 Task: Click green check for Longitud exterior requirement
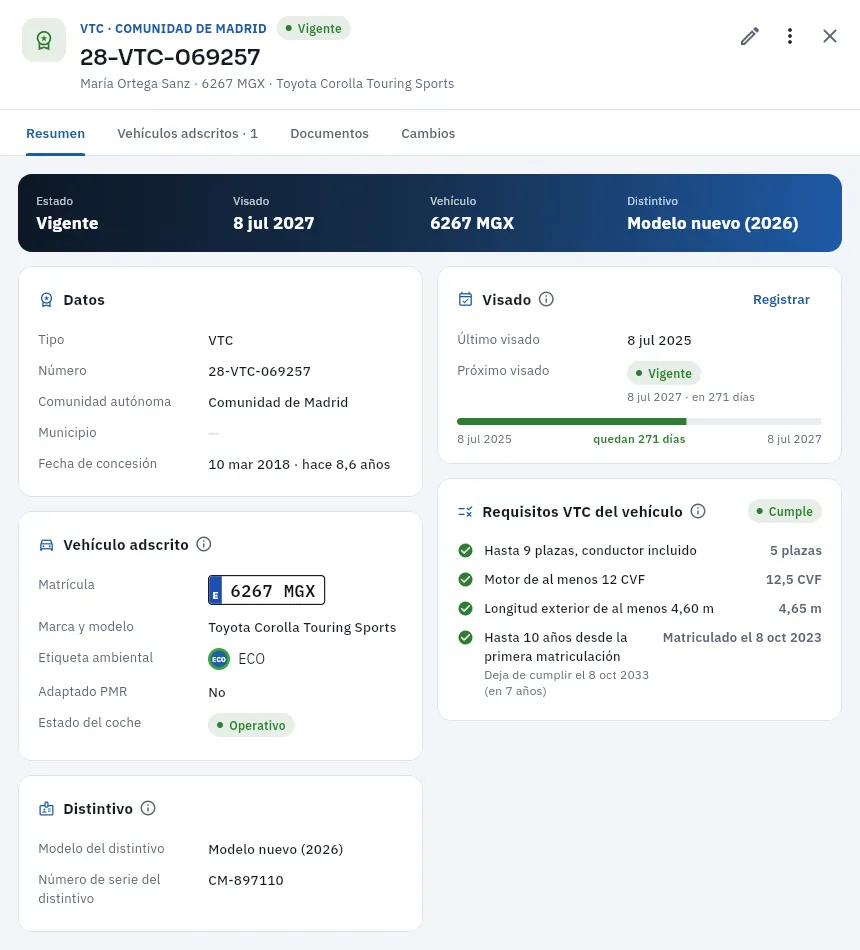click(465, 608)
